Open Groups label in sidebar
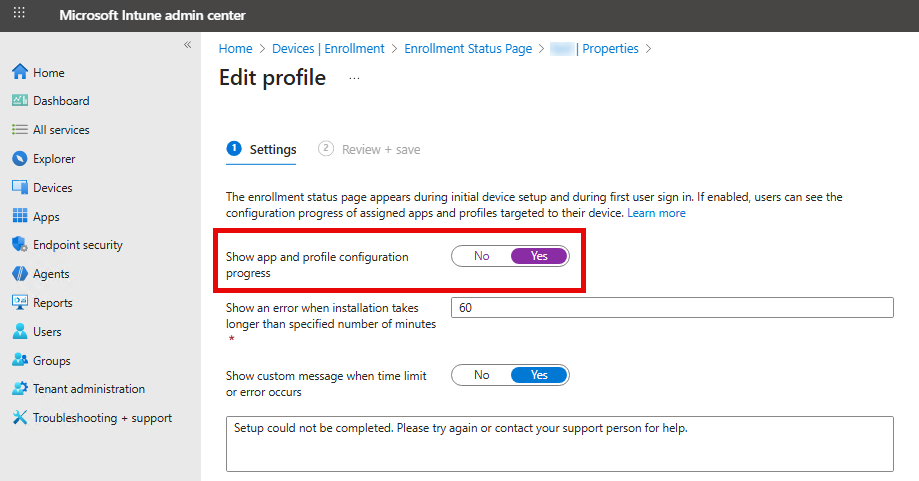 pos(52,361)
